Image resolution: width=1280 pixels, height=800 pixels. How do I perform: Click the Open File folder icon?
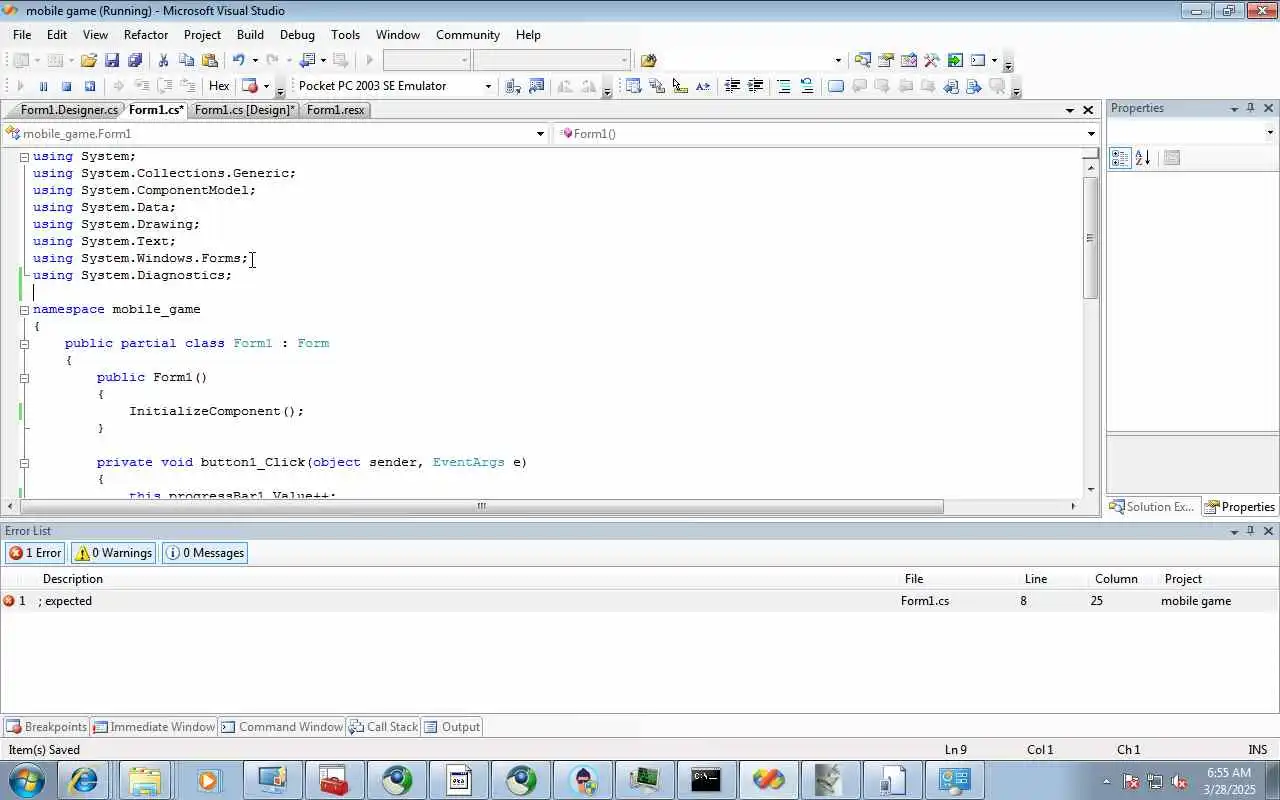pyautogui.click(x=88, y=60)
